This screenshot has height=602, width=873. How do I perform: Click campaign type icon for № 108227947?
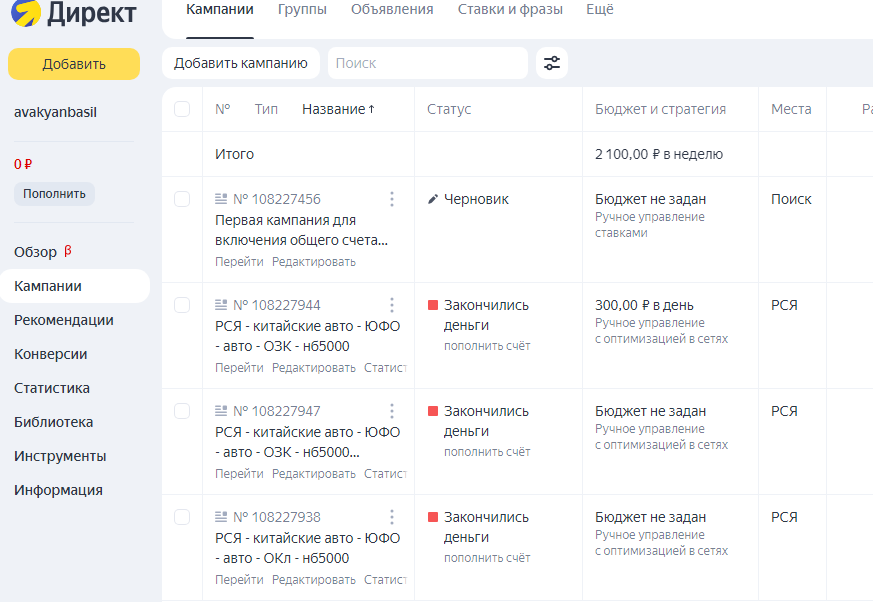[221, 410]
